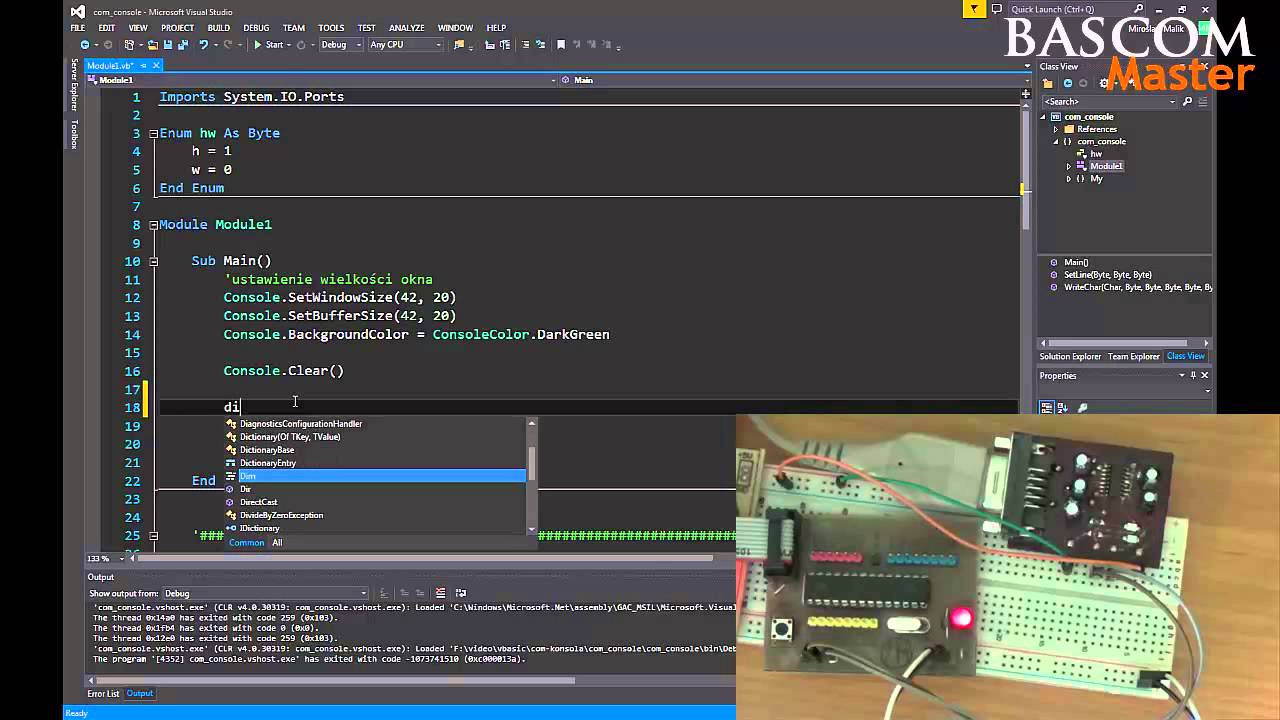
Task: Switch IntelliSense to the Common tab
Action: (x=246, y=543)
